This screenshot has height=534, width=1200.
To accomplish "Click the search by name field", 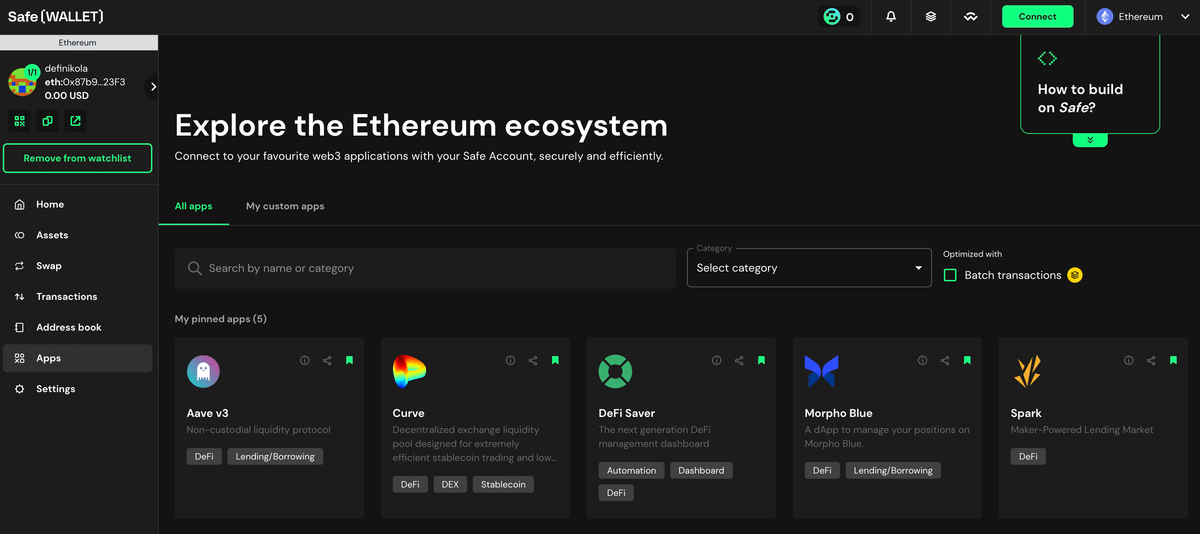I will click(425, 268).
